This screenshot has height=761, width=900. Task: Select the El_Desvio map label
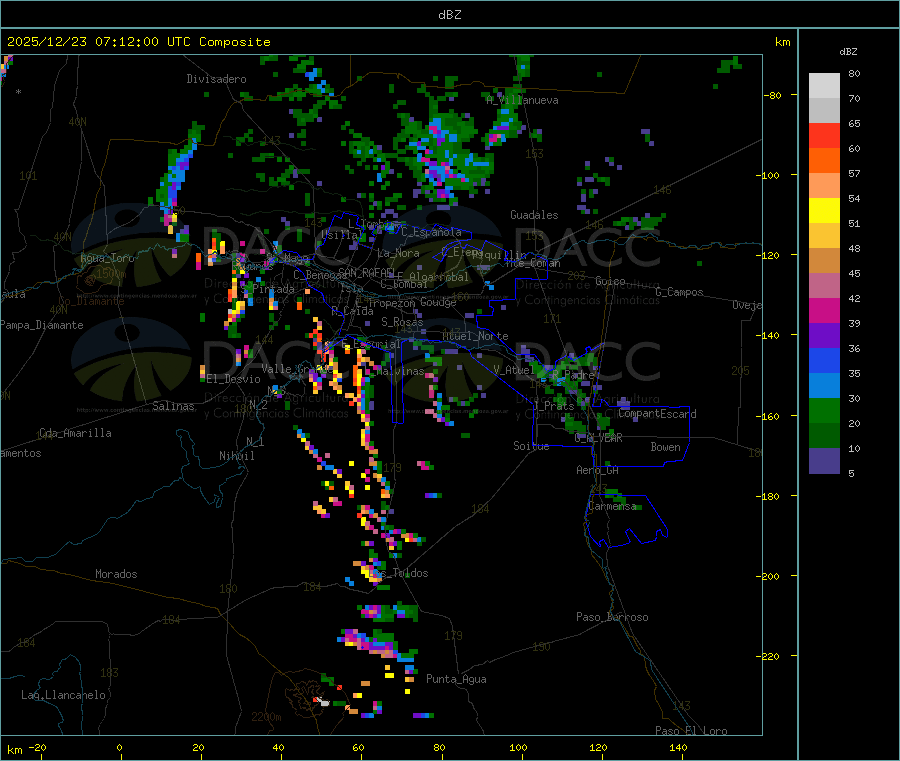233,379
